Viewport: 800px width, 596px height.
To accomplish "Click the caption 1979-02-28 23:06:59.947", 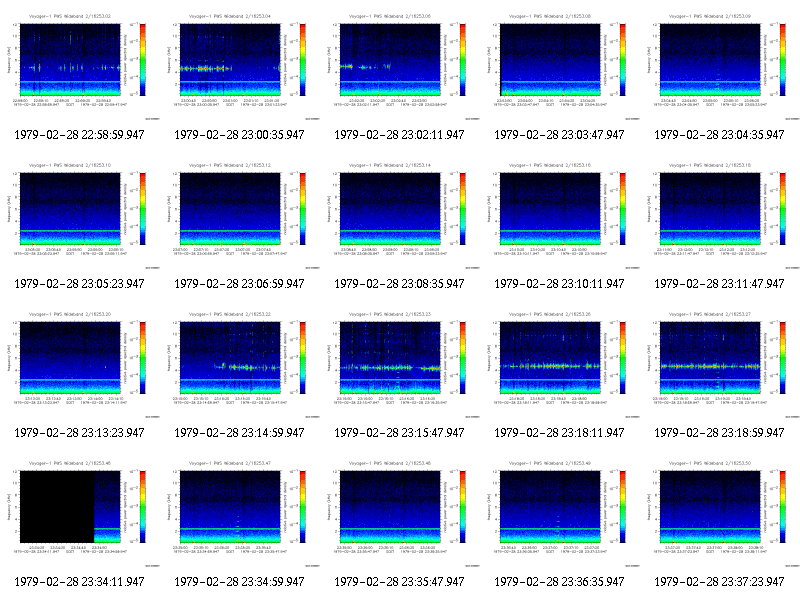I will pyautogui.click(x=239, y=284).
